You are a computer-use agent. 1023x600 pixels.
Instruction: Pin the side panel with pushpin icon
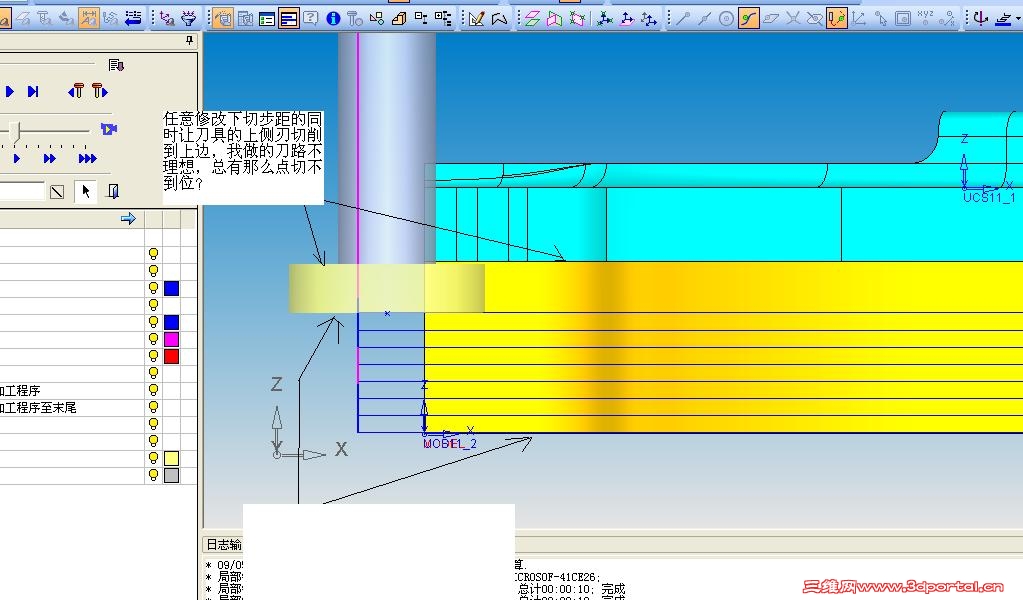(189, 40)
